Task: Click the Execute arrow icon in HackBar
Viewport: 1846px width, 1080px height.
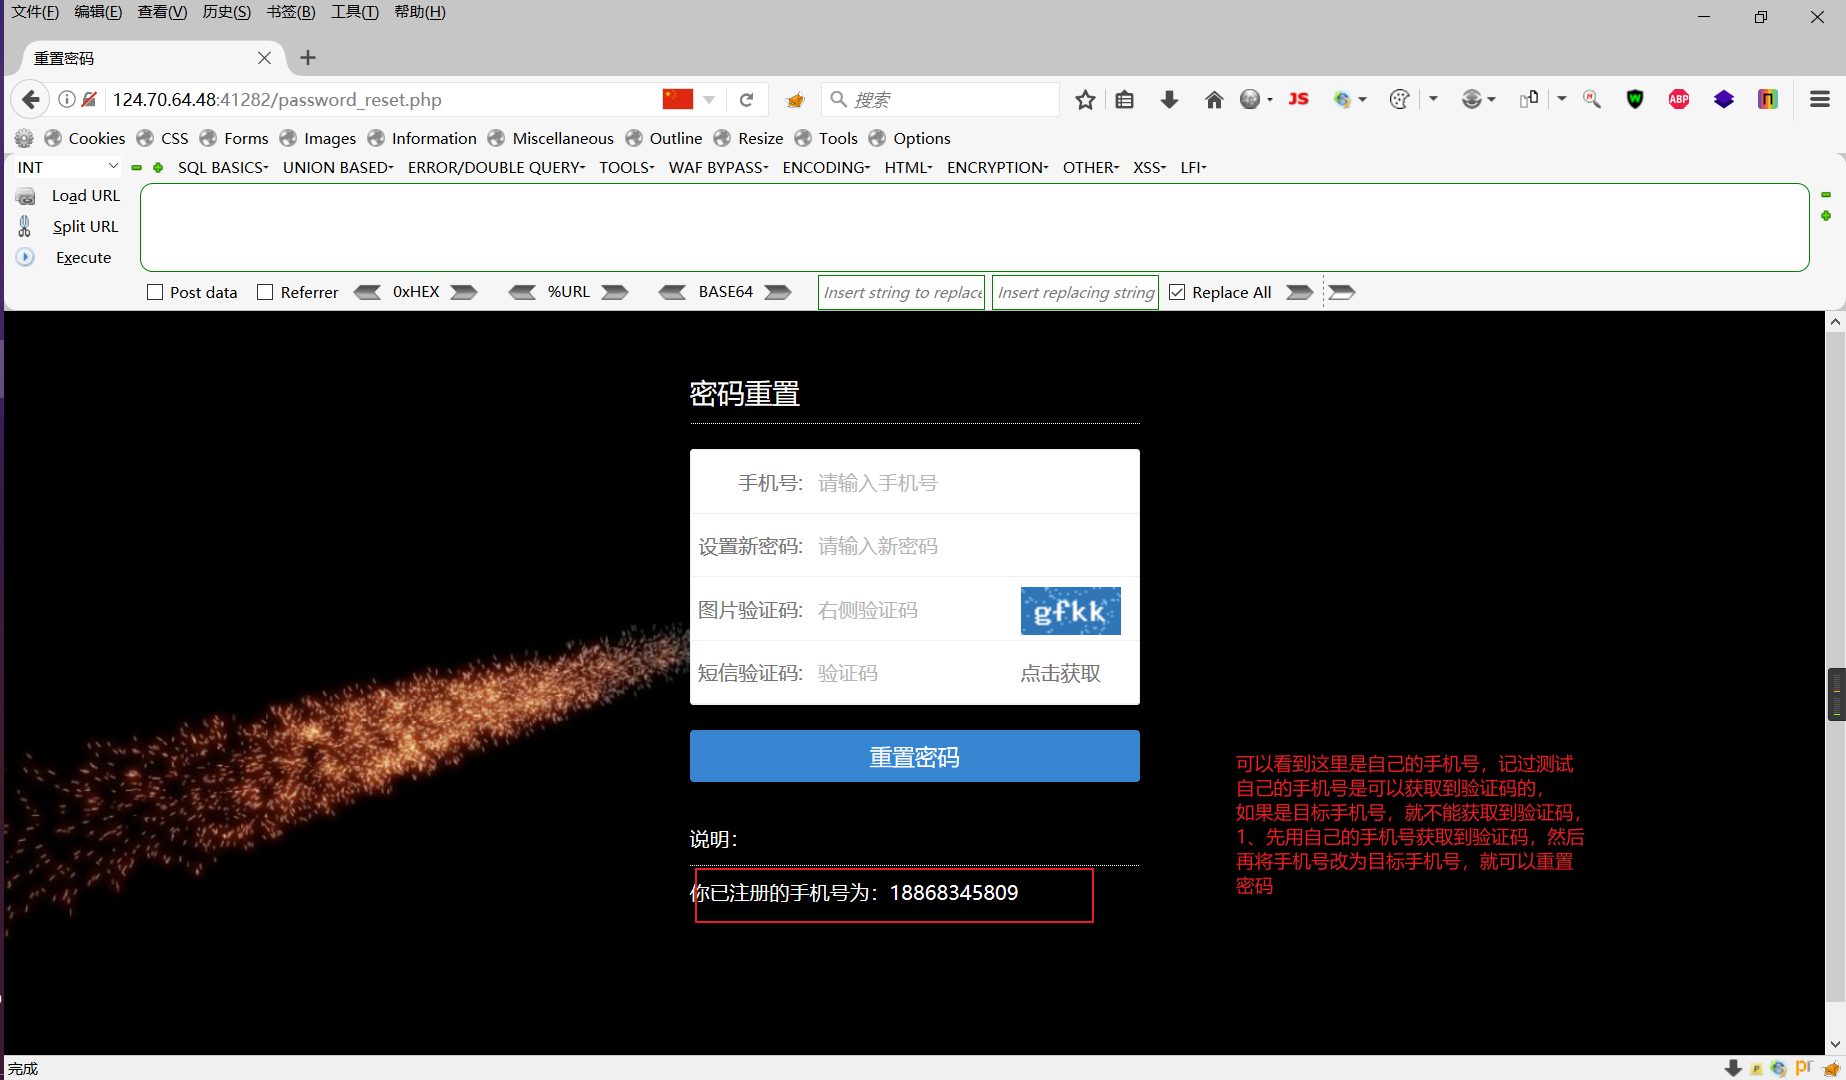Action: (x=24, y=257)
